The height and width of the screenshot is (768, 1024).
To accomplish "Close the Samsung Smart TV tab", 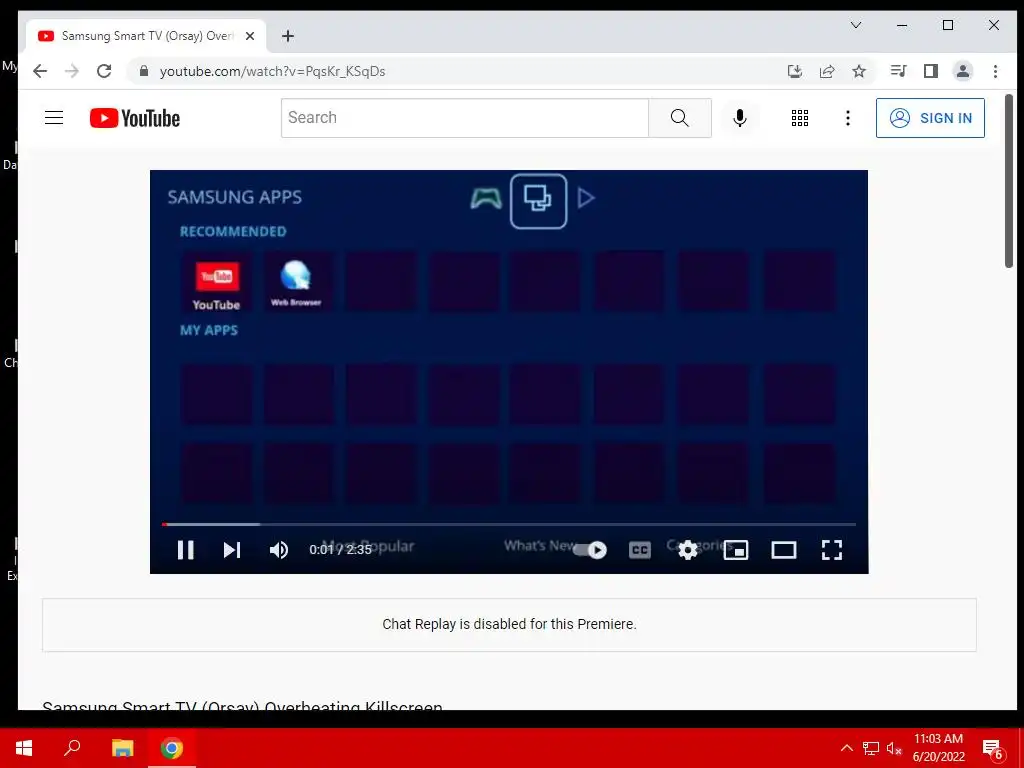I will 249,36.
